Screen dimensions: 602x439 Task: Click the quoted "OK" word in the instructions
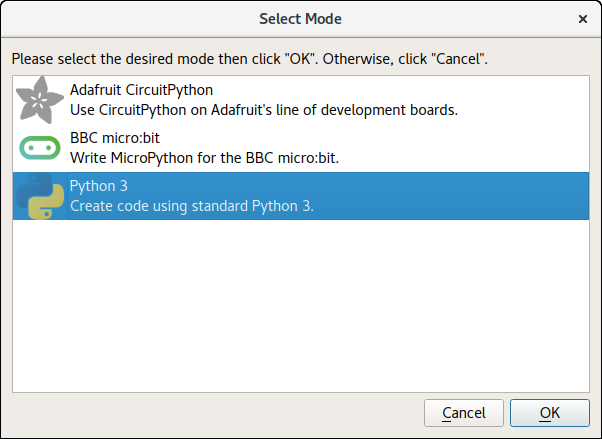(x=301, y=59)
